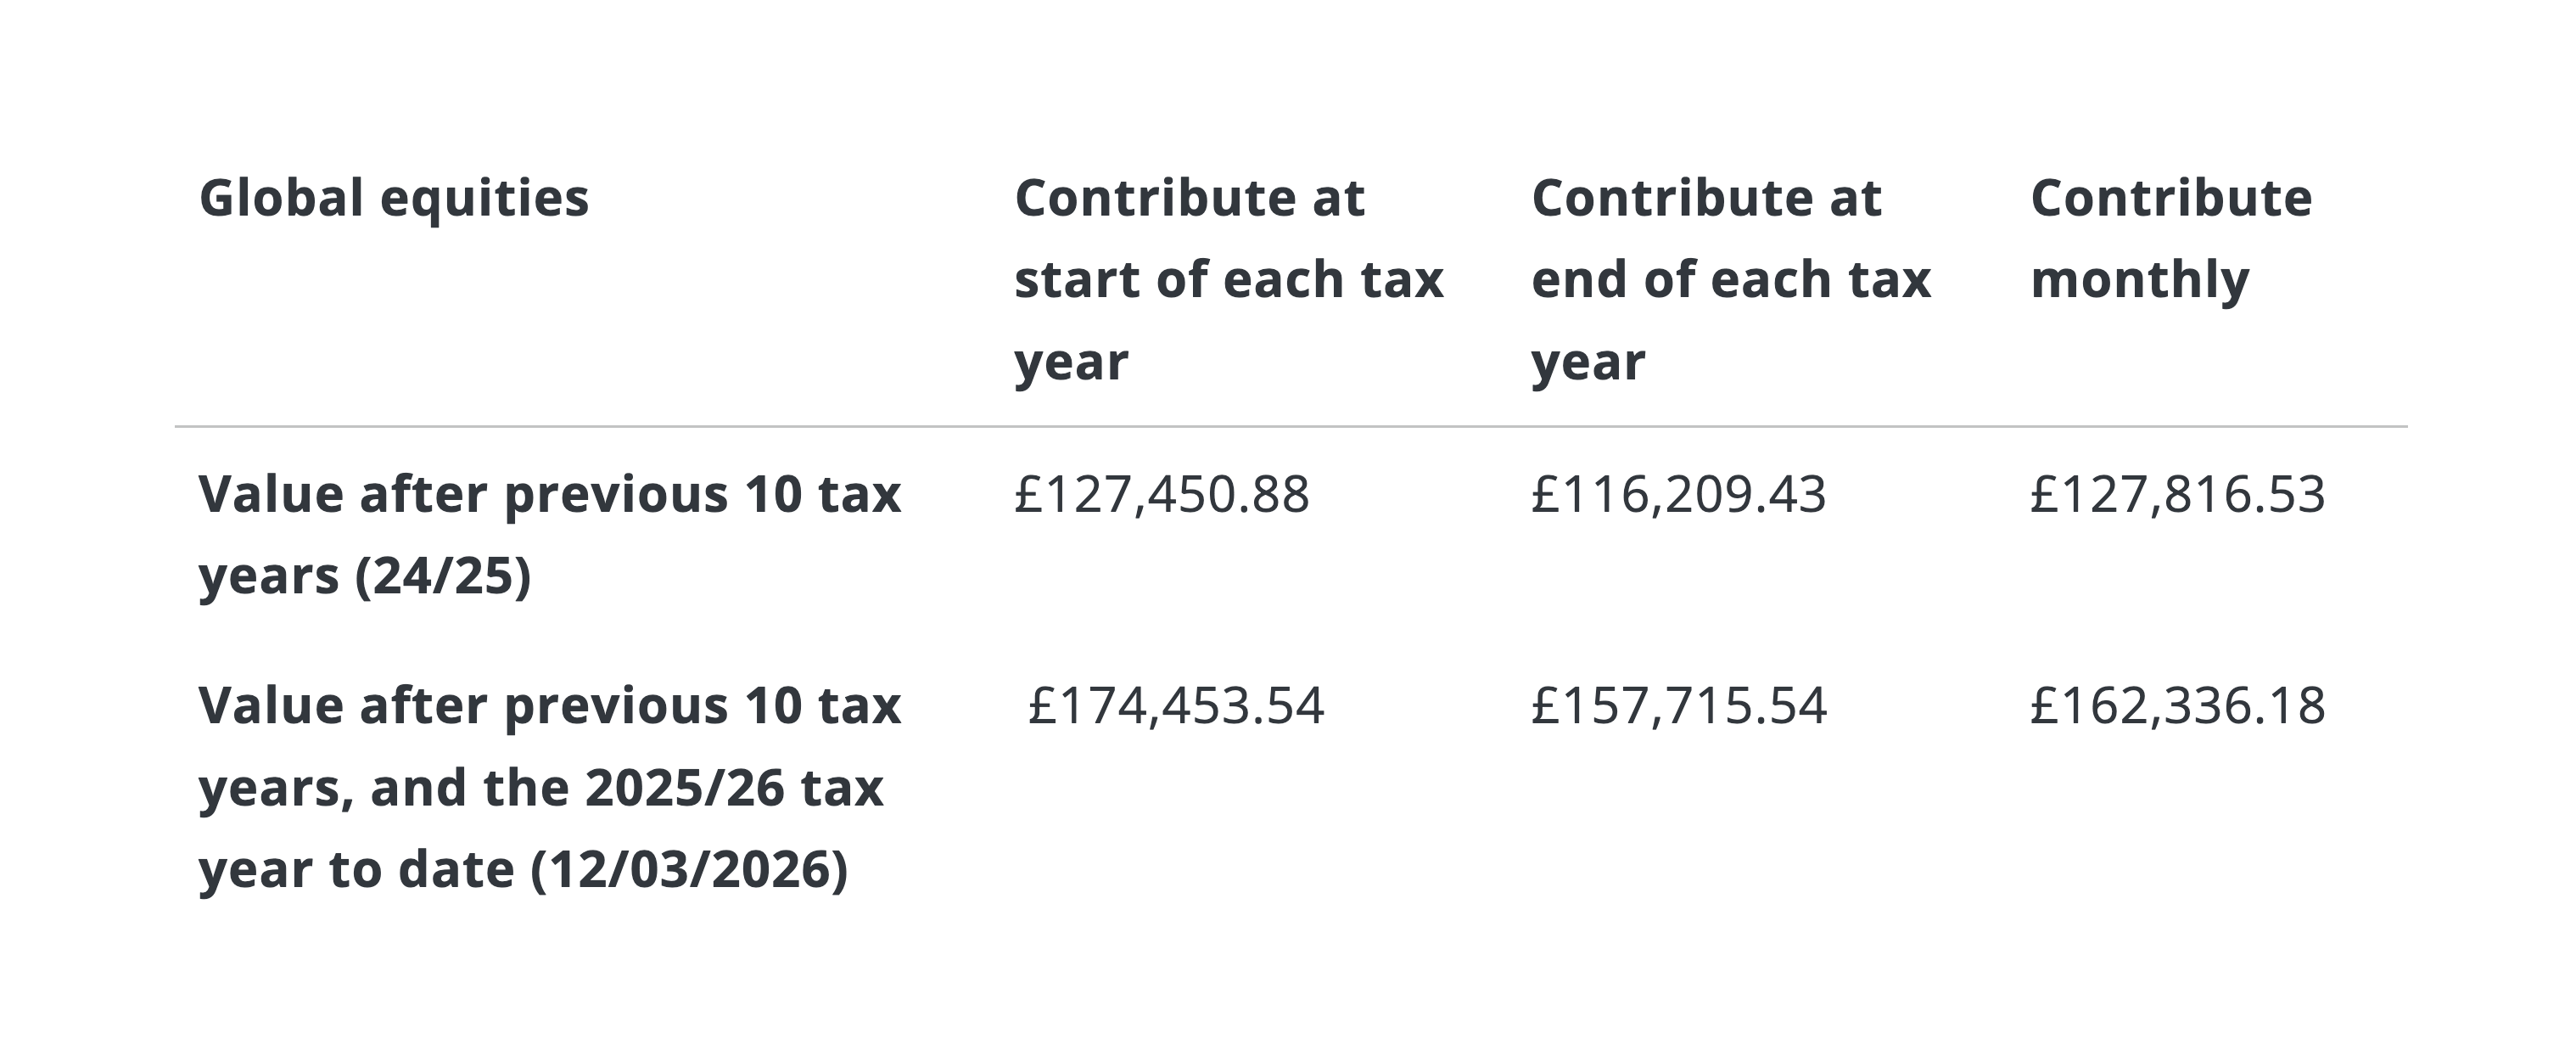Viewport: 2576px width, 1039px height.
Task: Click the £127,816.53 cell
Action: pos(2177,494)
